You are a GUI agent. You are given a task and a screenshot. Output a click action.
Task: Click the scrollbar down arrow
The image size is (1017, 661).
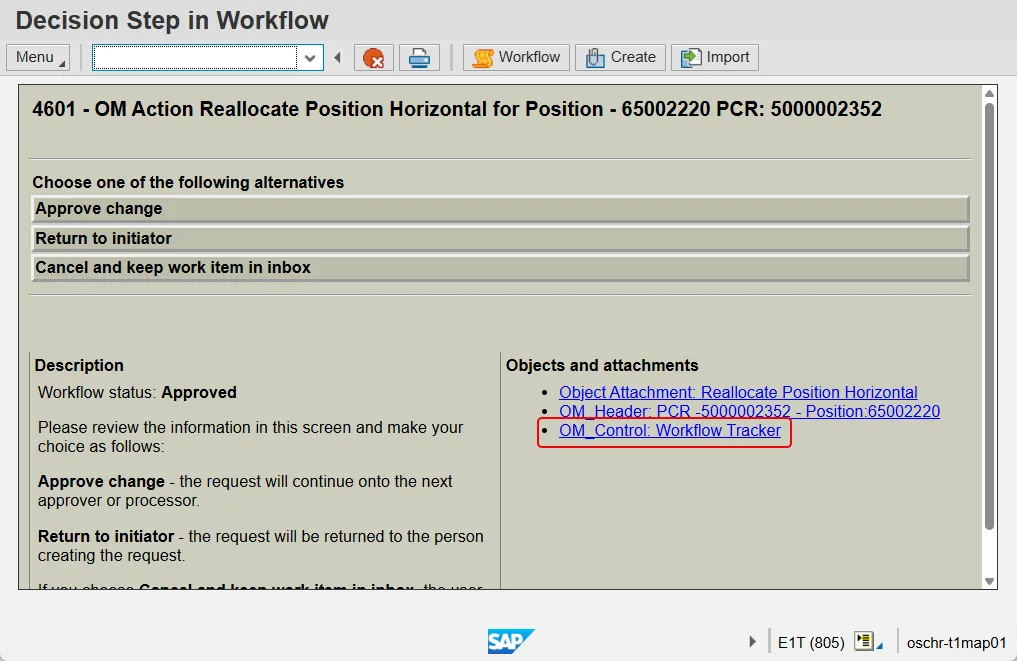[x=989, y=581]
